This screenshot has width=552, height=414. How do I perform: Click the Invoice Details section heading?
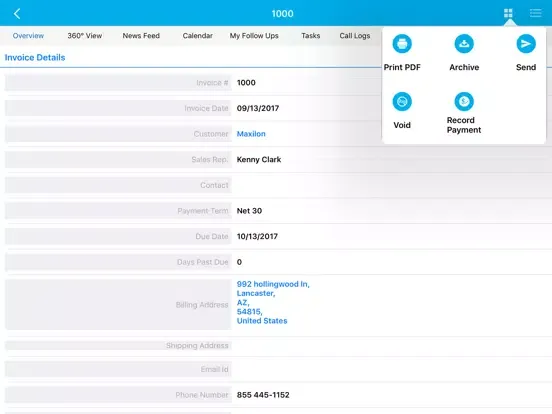tap(35, 57)
